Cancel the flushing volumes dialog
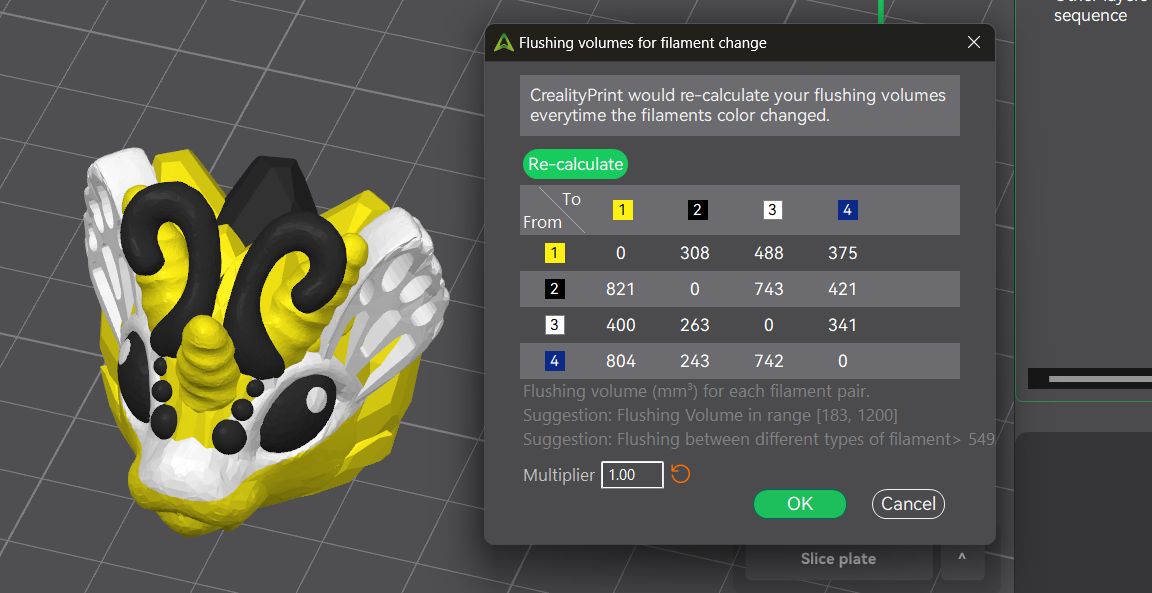Image resolution: width=1152 pixels, height=593 pixels. coord(908,503)
